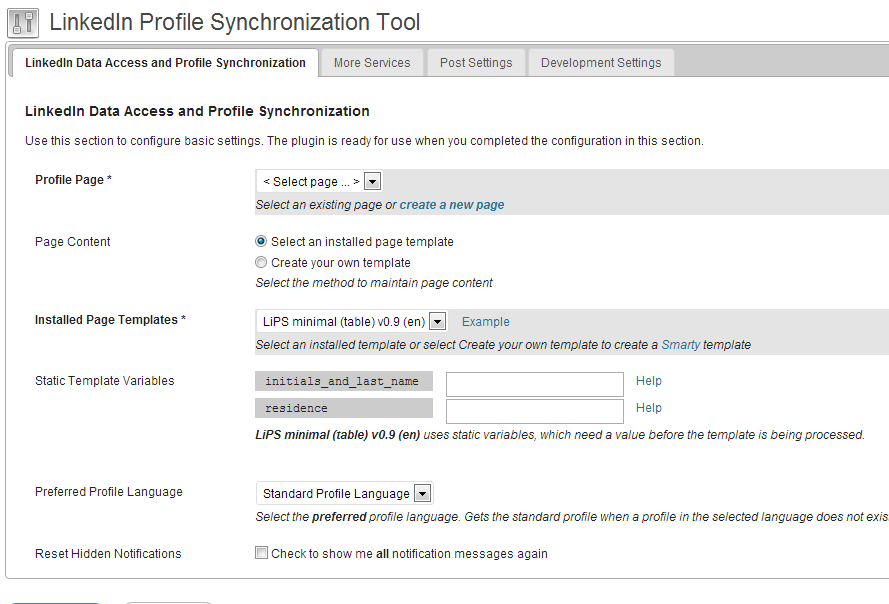Open the template Example link

(485, 322)
